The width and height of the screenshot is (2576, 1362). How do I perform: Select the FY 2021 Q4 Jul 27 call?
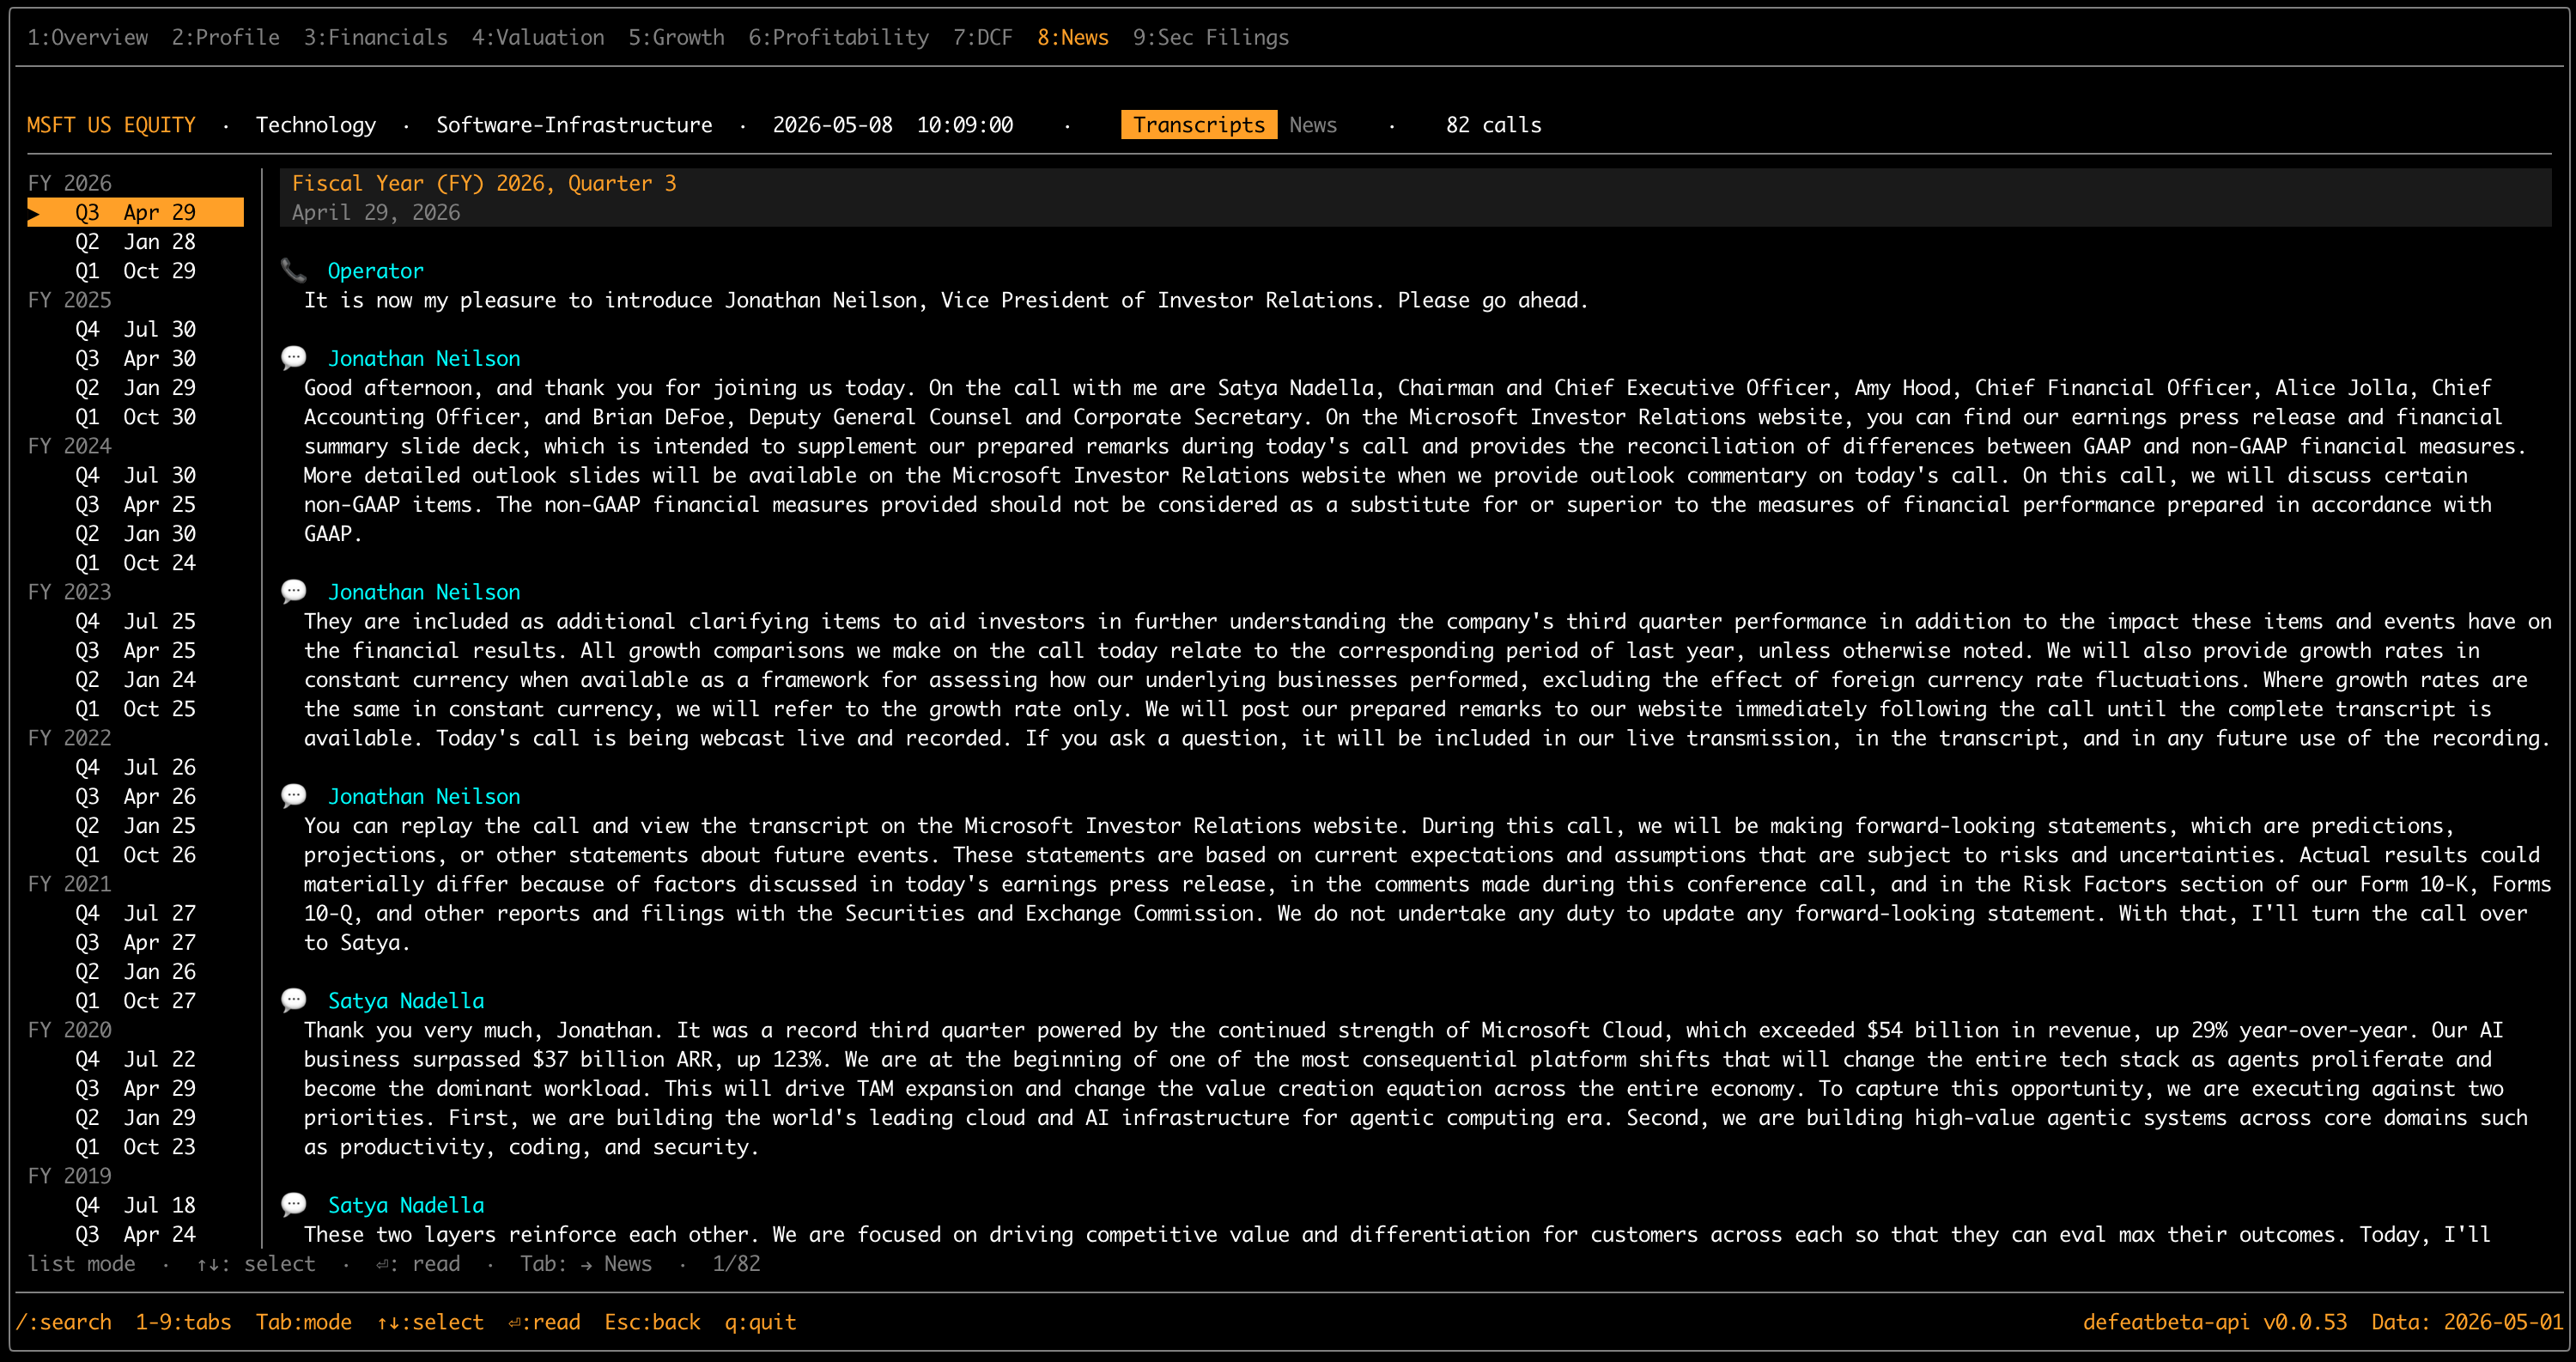pos(135,913)
